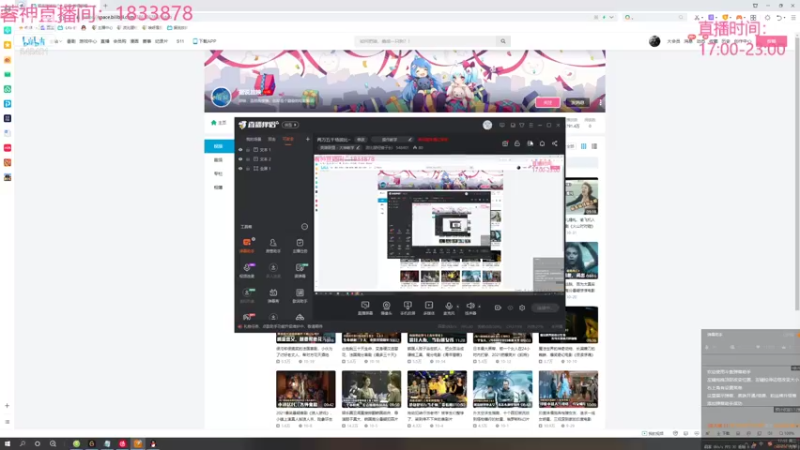Hide the 文本 2 source with its eye icon
The height and width of the screenshot is (450, 800).
click(x=240, y=159)
